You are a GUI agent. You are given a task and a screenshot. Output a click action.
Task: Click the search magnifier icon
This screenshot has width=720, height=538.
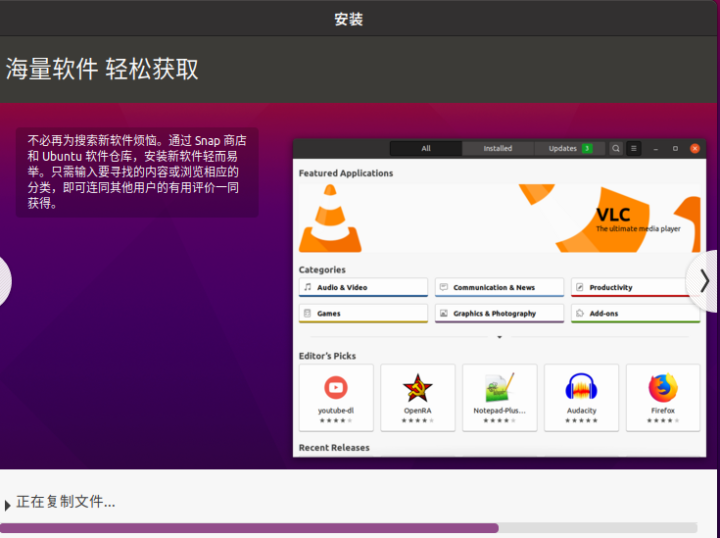coord(616,148)
